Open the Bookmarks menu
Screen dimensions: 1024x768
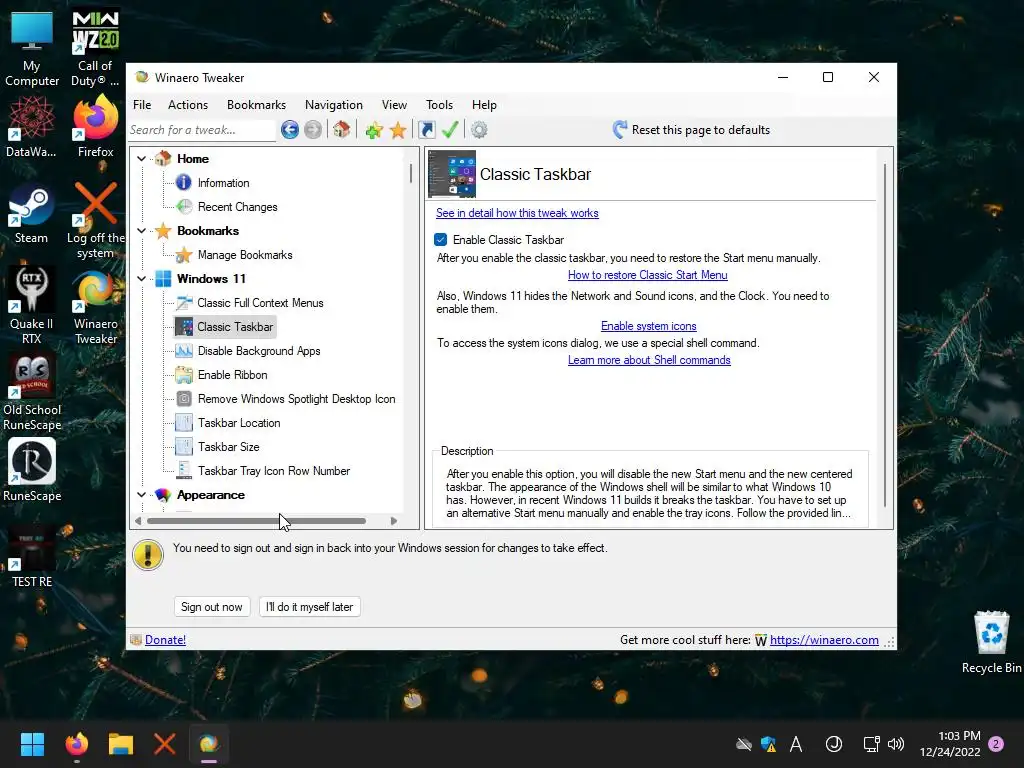[256, 104]
